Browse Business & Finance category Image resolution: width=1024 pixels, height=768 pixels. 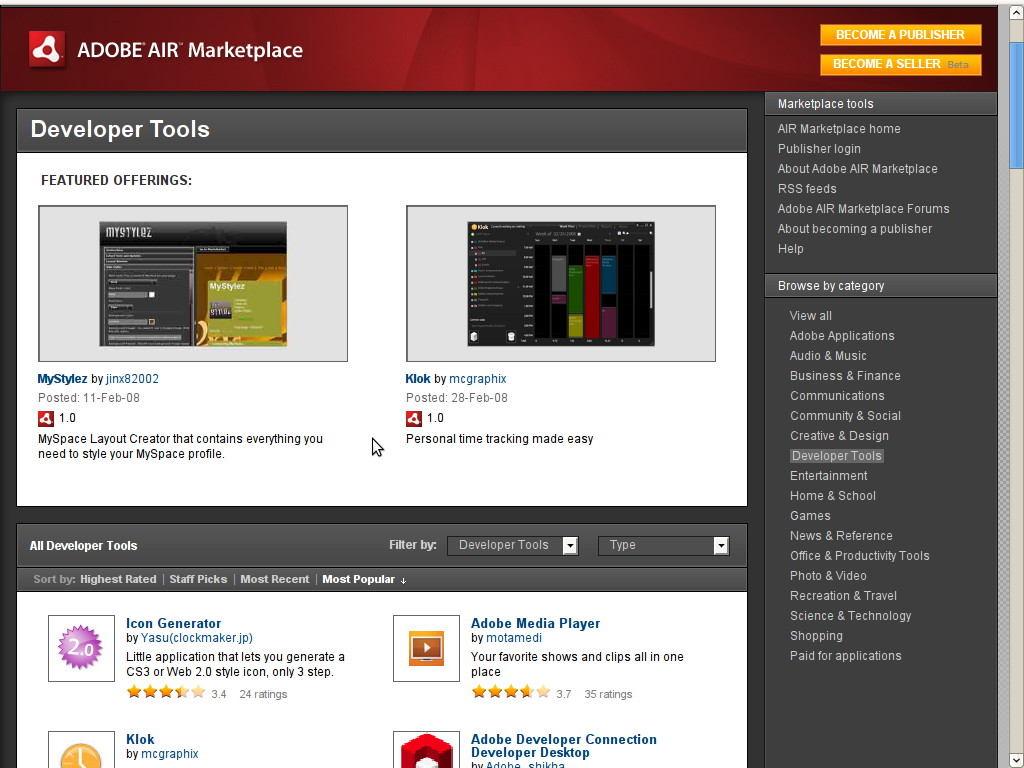(x=845, y=376)
